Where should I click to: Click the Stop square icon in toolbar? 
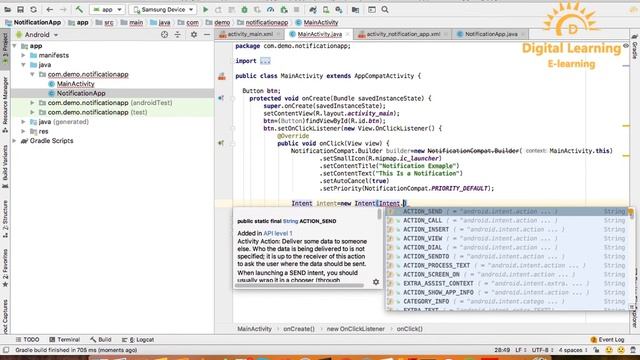click(x=297, y=9)
